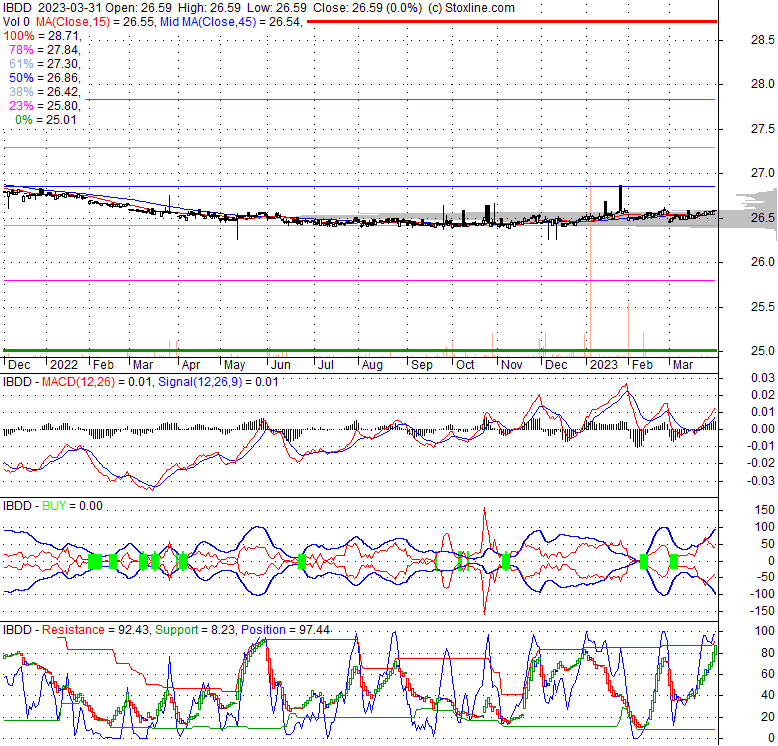
Task: Click the Vol 0 label
Action: click(16, 22)
